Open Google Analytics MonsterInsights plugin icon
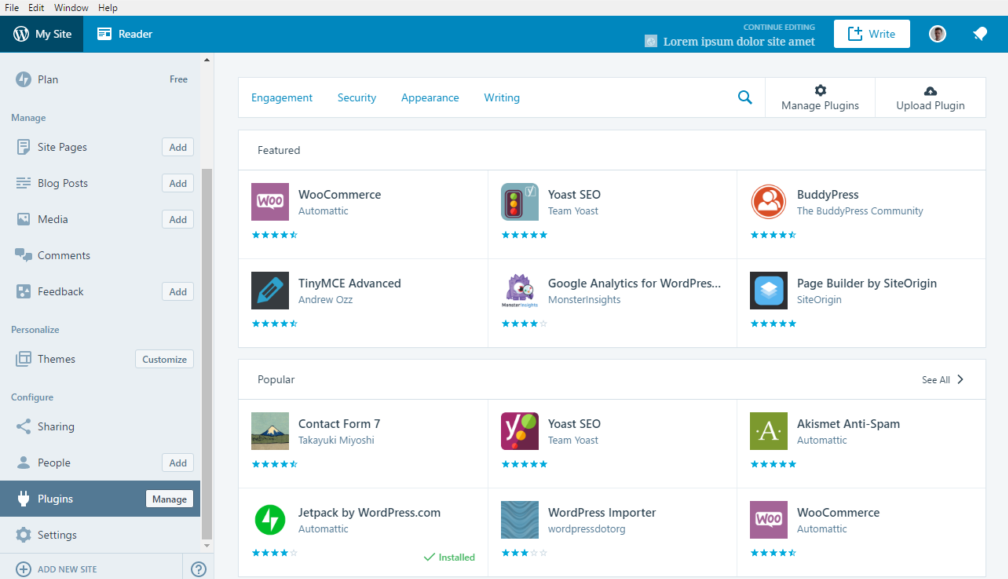1008x579 pixels. pyautogui.click(x=519, y=290)
